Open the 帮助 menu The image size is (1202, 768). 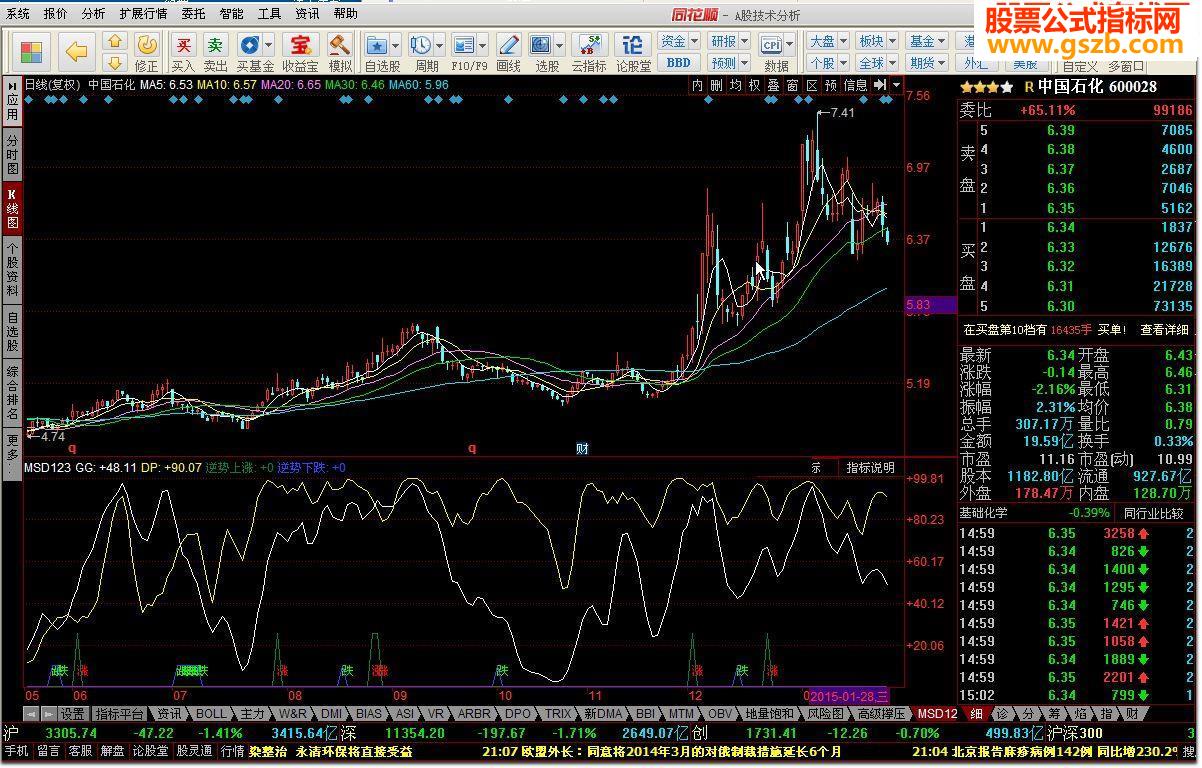pos(345,14)
